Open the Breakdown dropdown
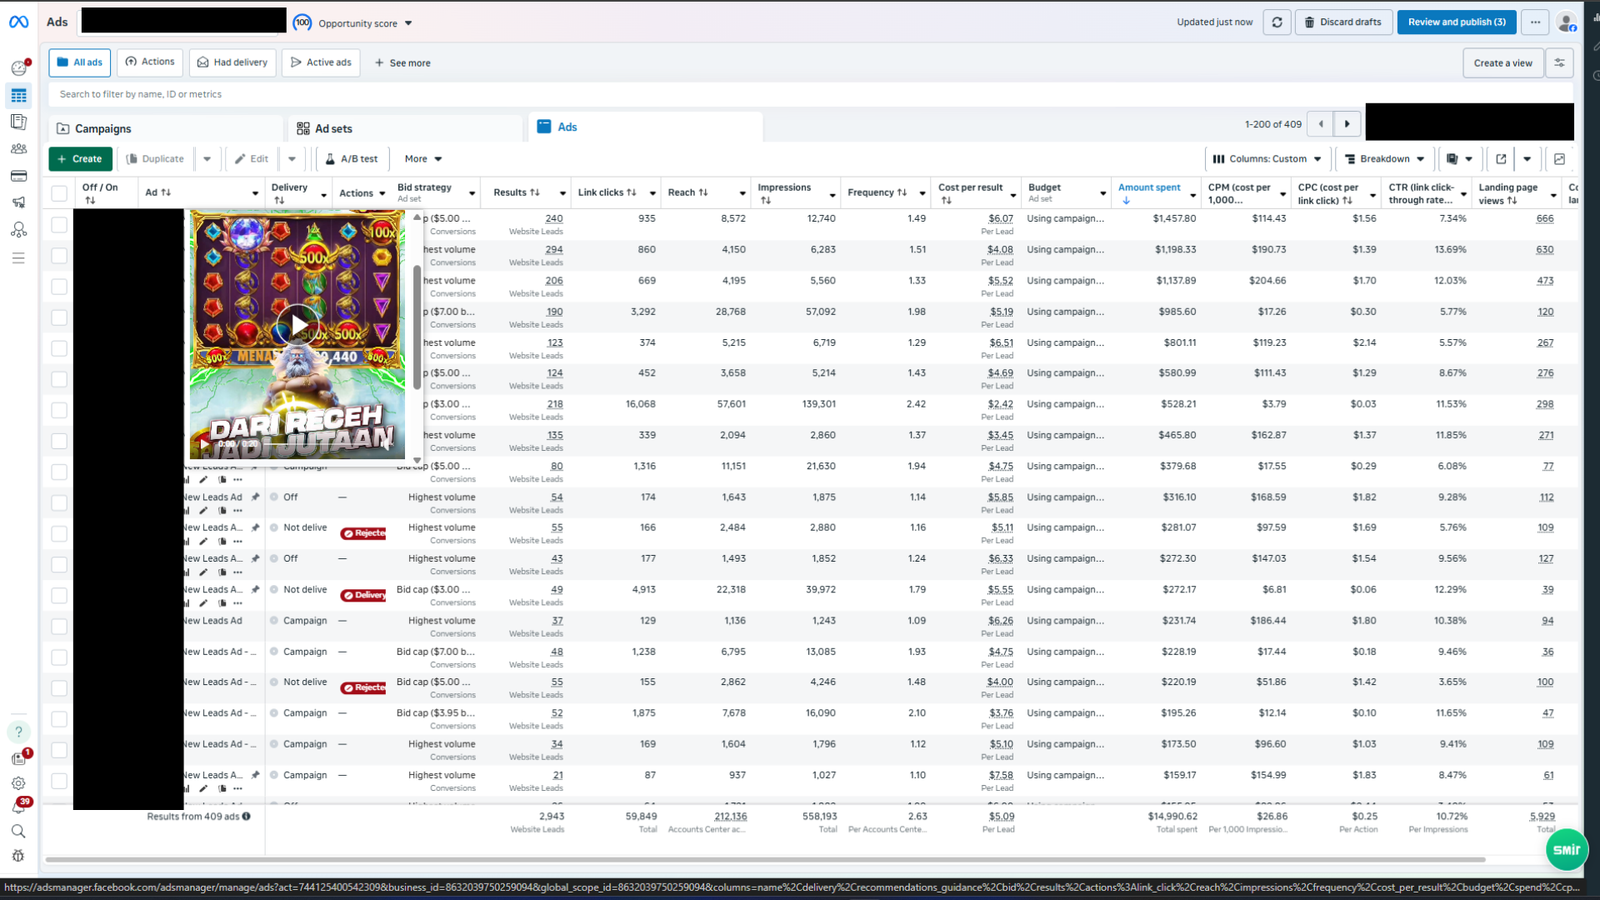The height and width of the screenshot is (900, 1600). click(1384, 159)
